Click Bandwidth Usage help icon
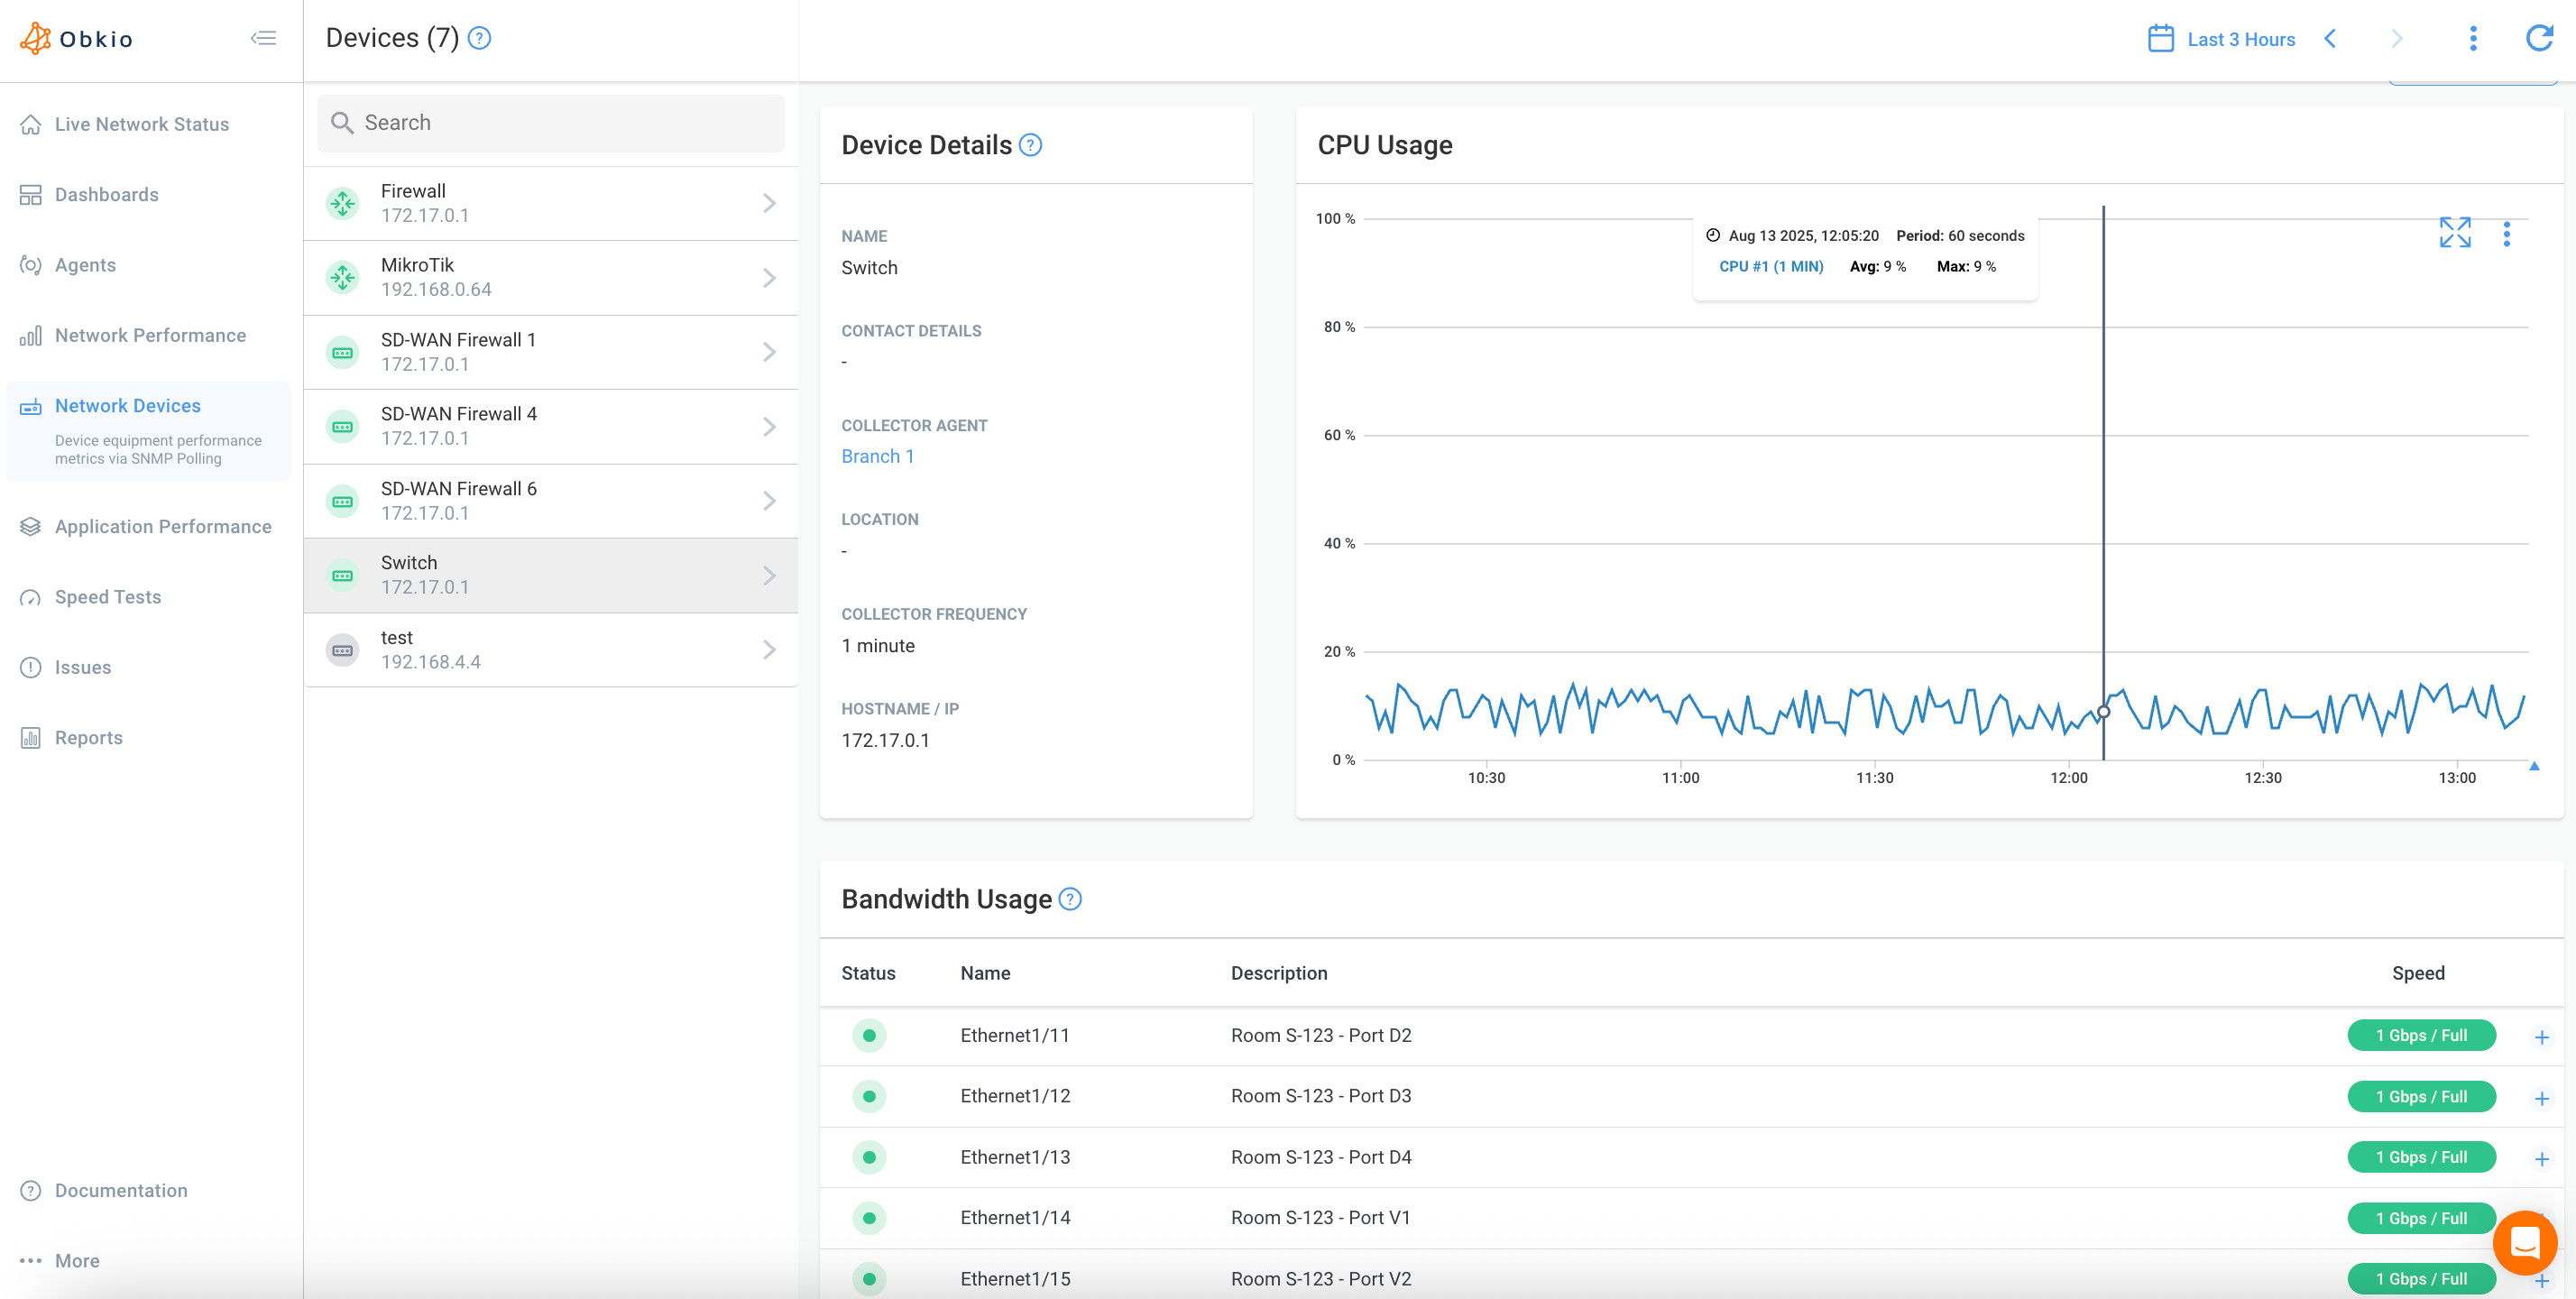This screenshot has height=1299, width=2576. [x=1070, y=899]
